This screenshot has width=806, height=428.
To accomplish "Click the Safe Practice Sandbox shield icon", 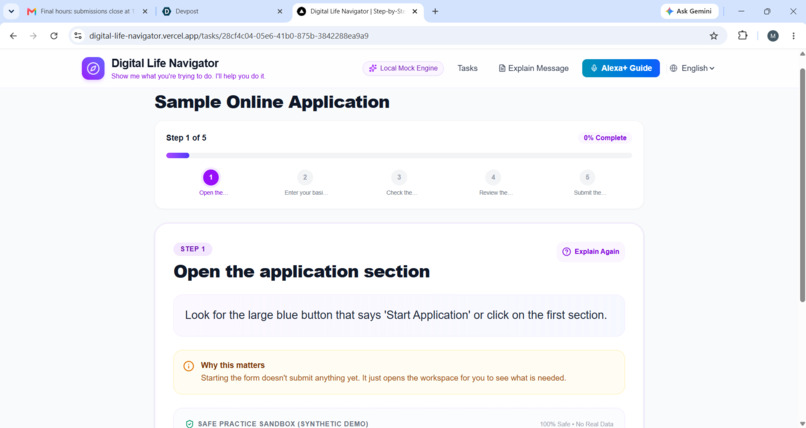I will (189, 424).
